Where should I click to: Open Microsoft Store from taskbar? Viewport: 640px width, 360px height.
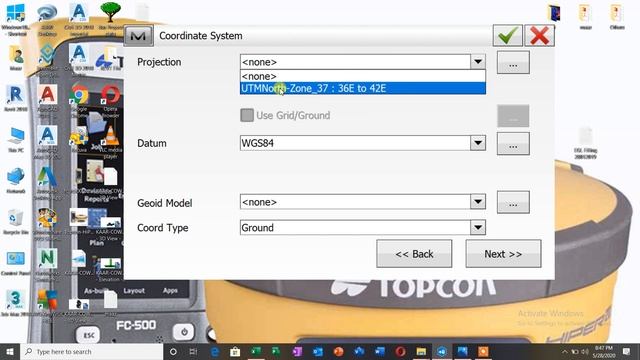coord(235,351)
